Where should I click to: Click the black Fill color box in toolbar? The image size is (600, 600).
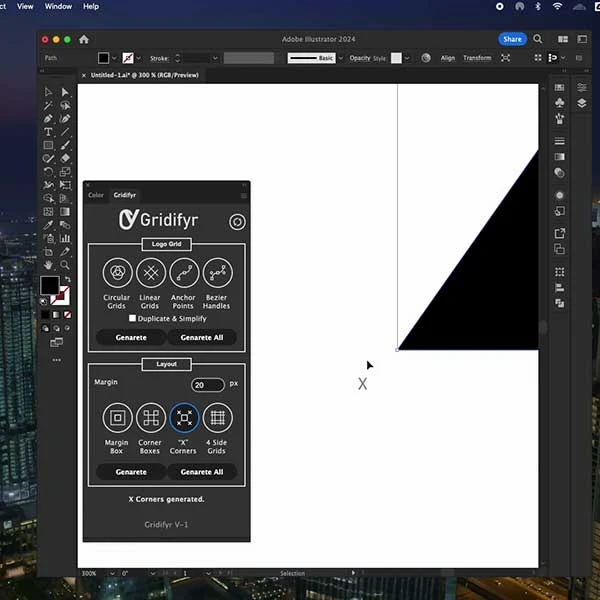(x=50, y=285)
